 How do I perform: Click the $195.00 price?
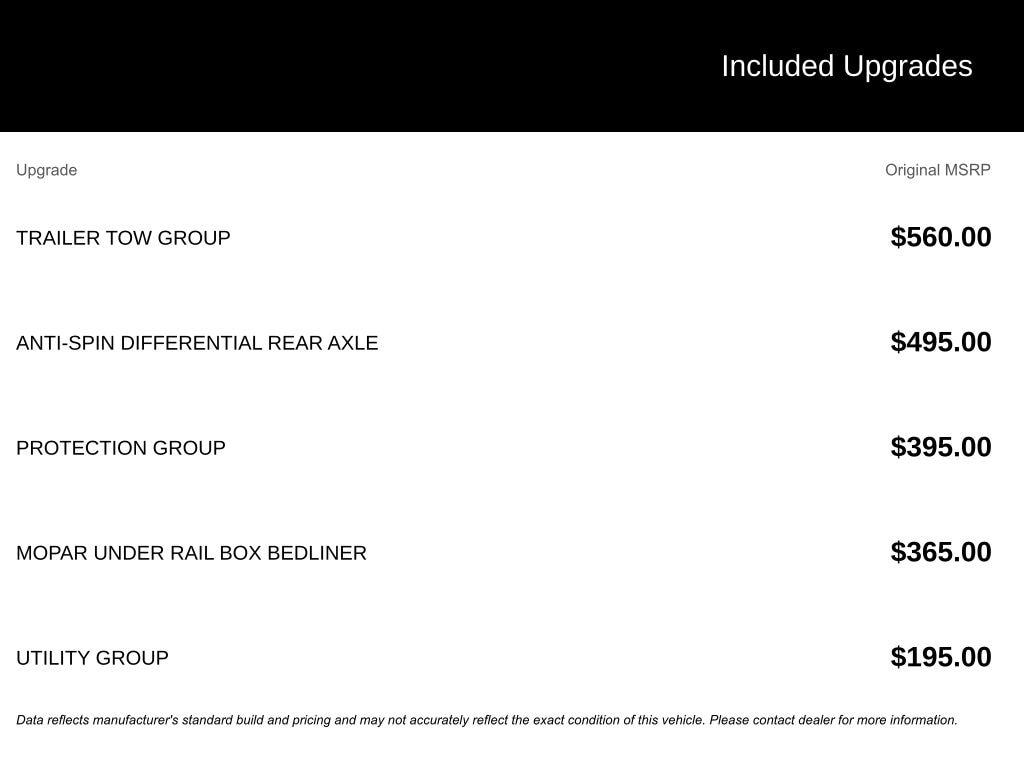pyautogui.click(x=940, y=657)
